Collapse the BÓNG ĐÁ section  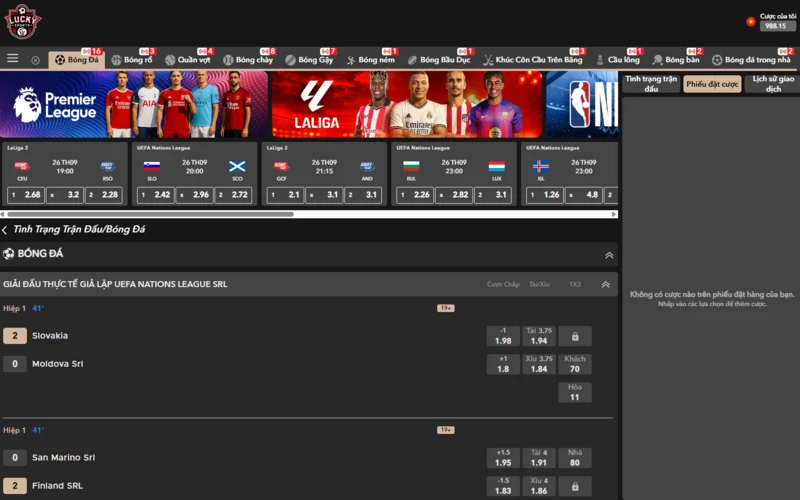[x=609, y=255]
